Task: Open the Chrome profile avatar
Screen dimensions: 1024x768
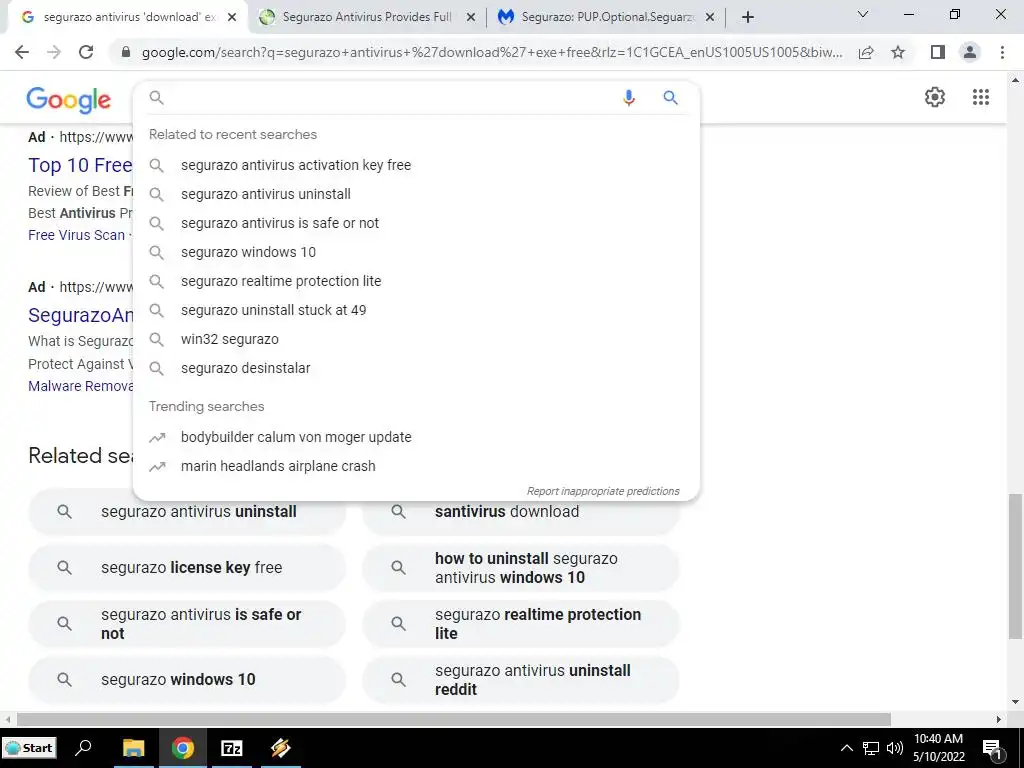Action: point(970,52)
